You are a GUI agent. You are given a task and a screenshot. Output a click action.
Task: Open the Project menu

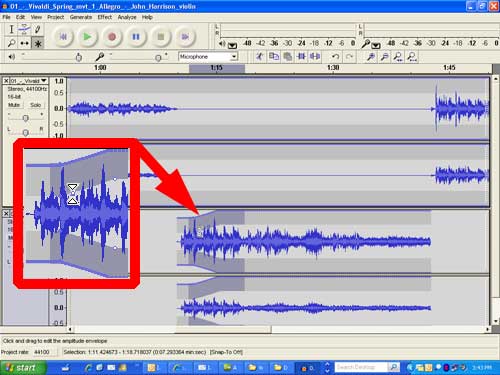click(x=55, y=17)
